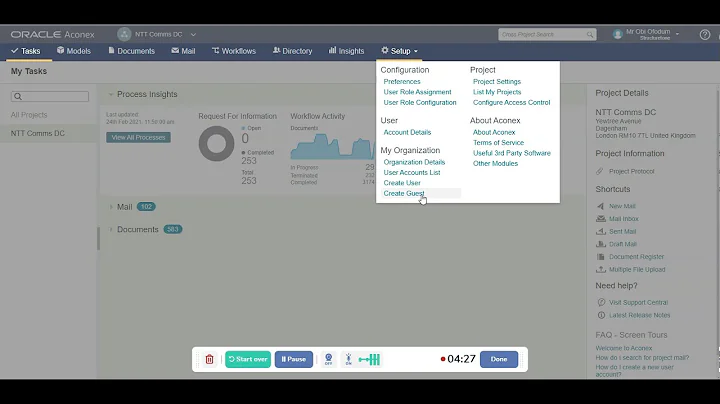Screen dimensions: 720x404
Task: Open the Insights tab
Action: coord(346,51)
